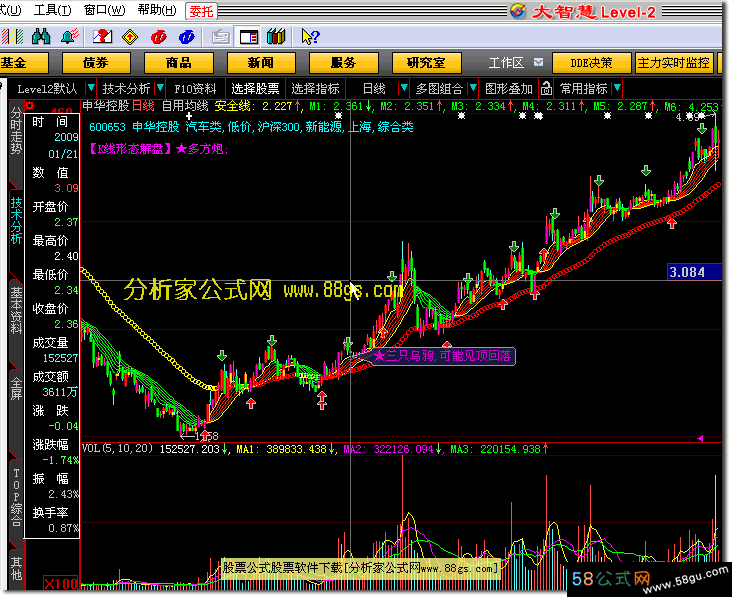This screenshot has height=597, width=732.
Task: Click the X100 volume multiplier label
Action: 61,583
